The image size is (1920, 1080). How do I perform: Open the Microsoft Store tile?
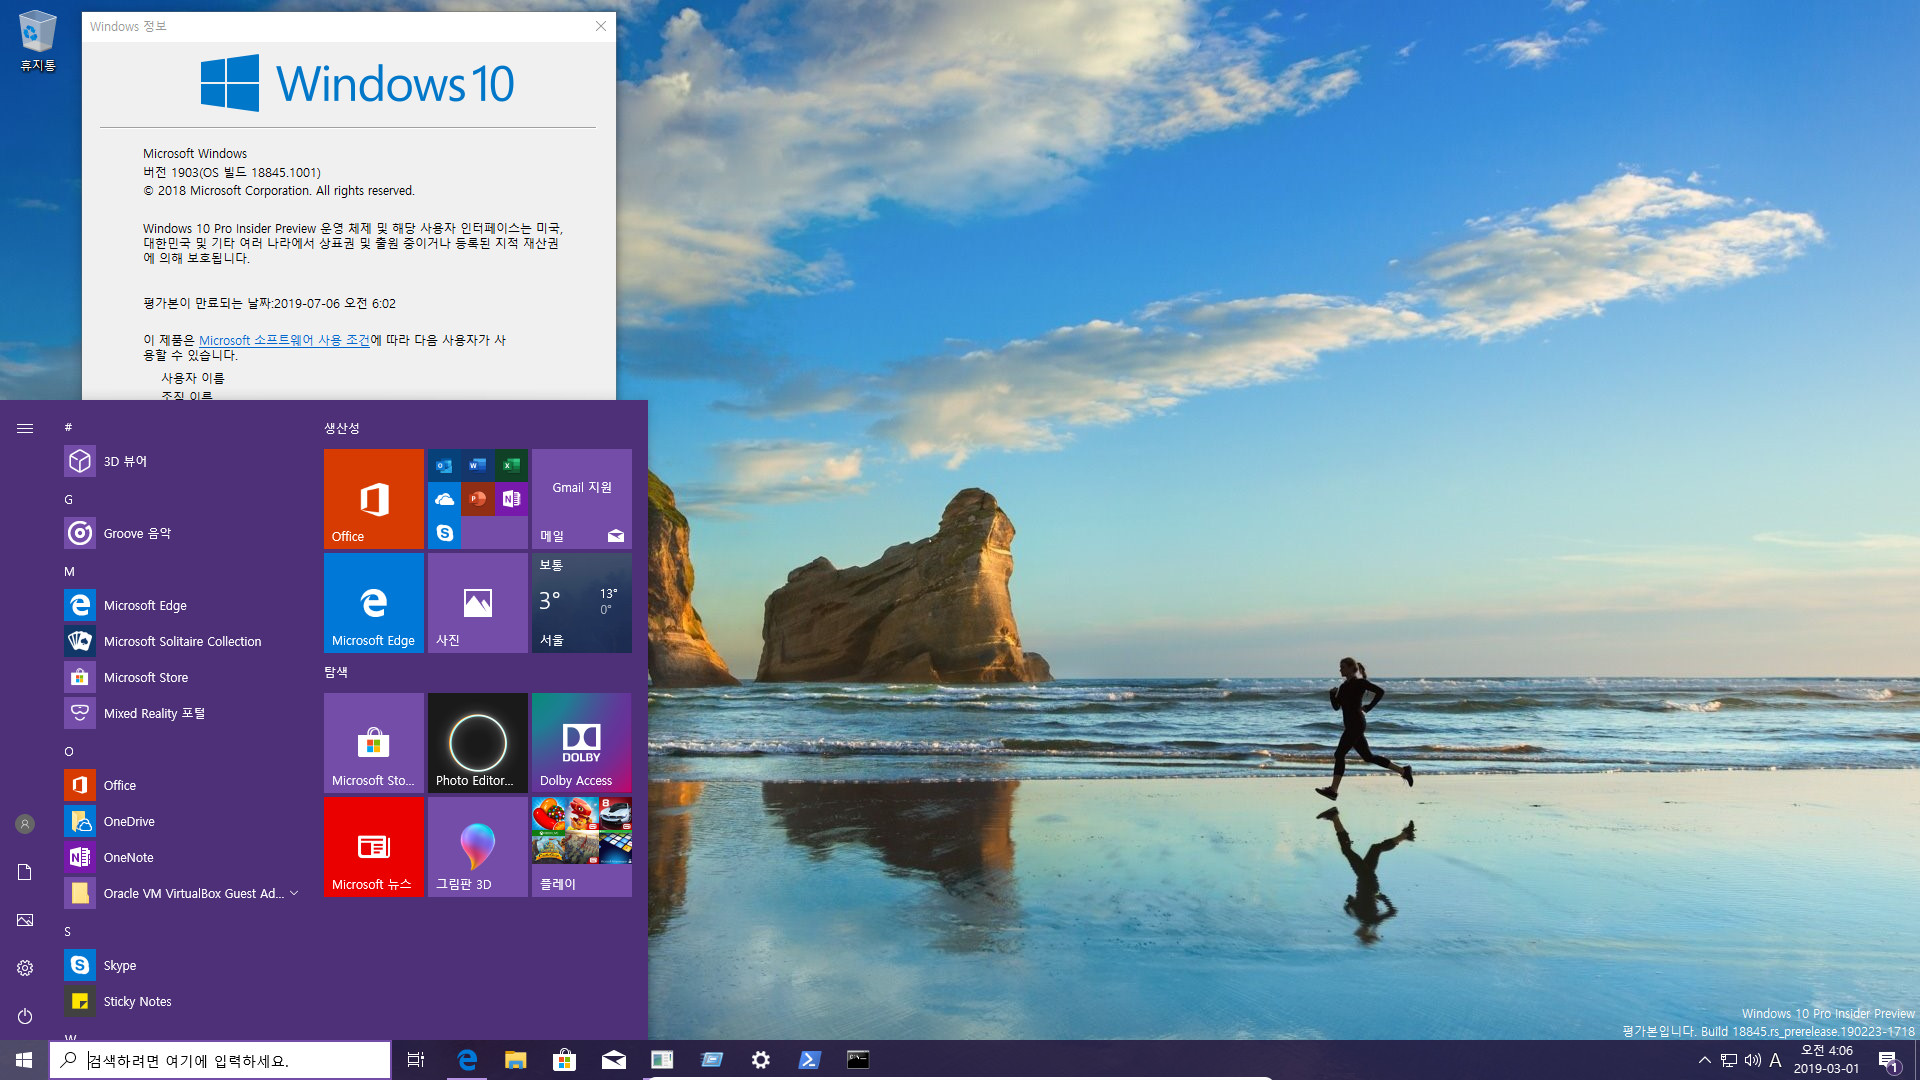(374, 743)
